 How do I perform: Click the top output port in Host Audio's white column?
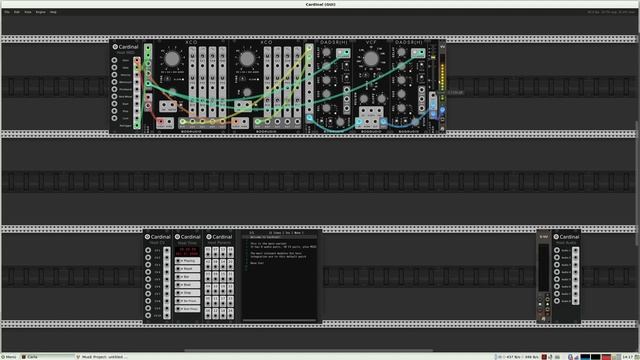[576, 250]
